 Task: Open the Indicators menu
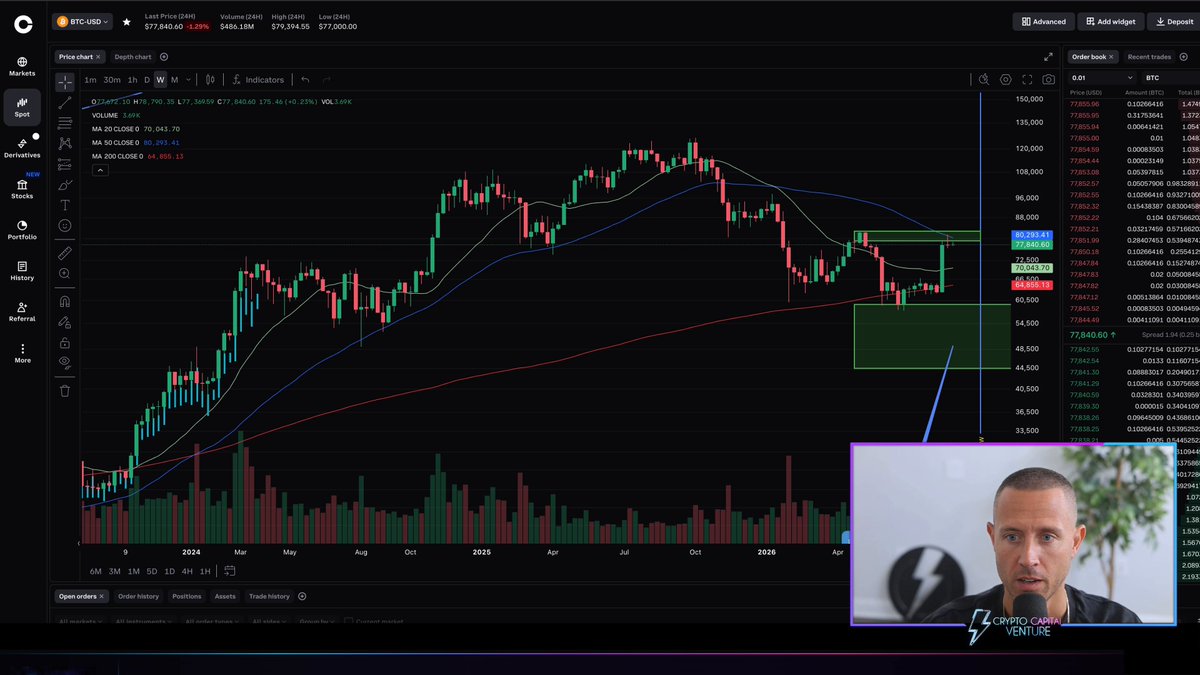click(x=259, y=80)
